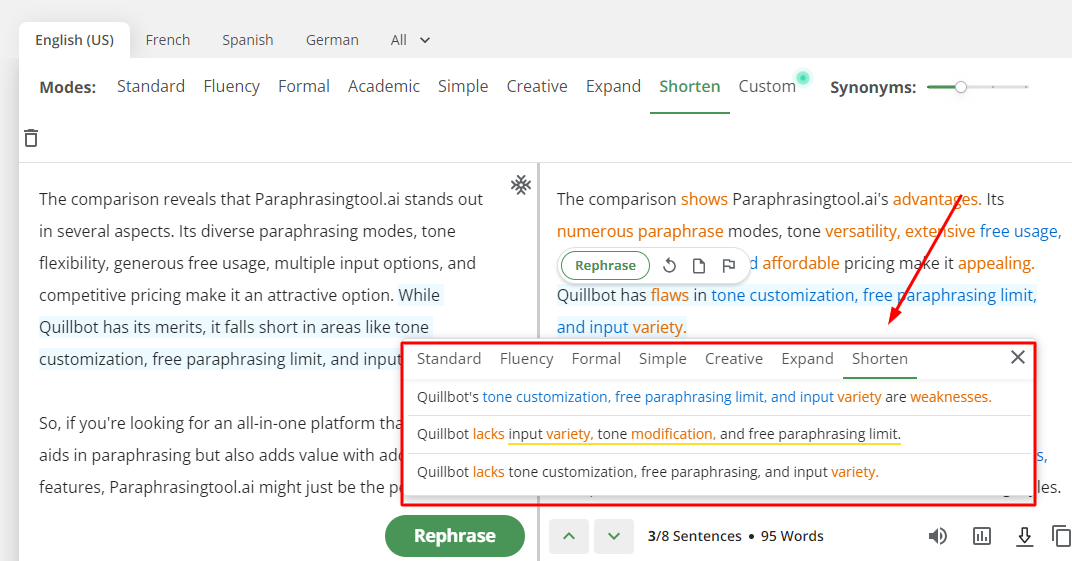Switch to the German language tab
Image resolution: width=1072 pixels, height=561 pixels.
[x=332, y=40]
